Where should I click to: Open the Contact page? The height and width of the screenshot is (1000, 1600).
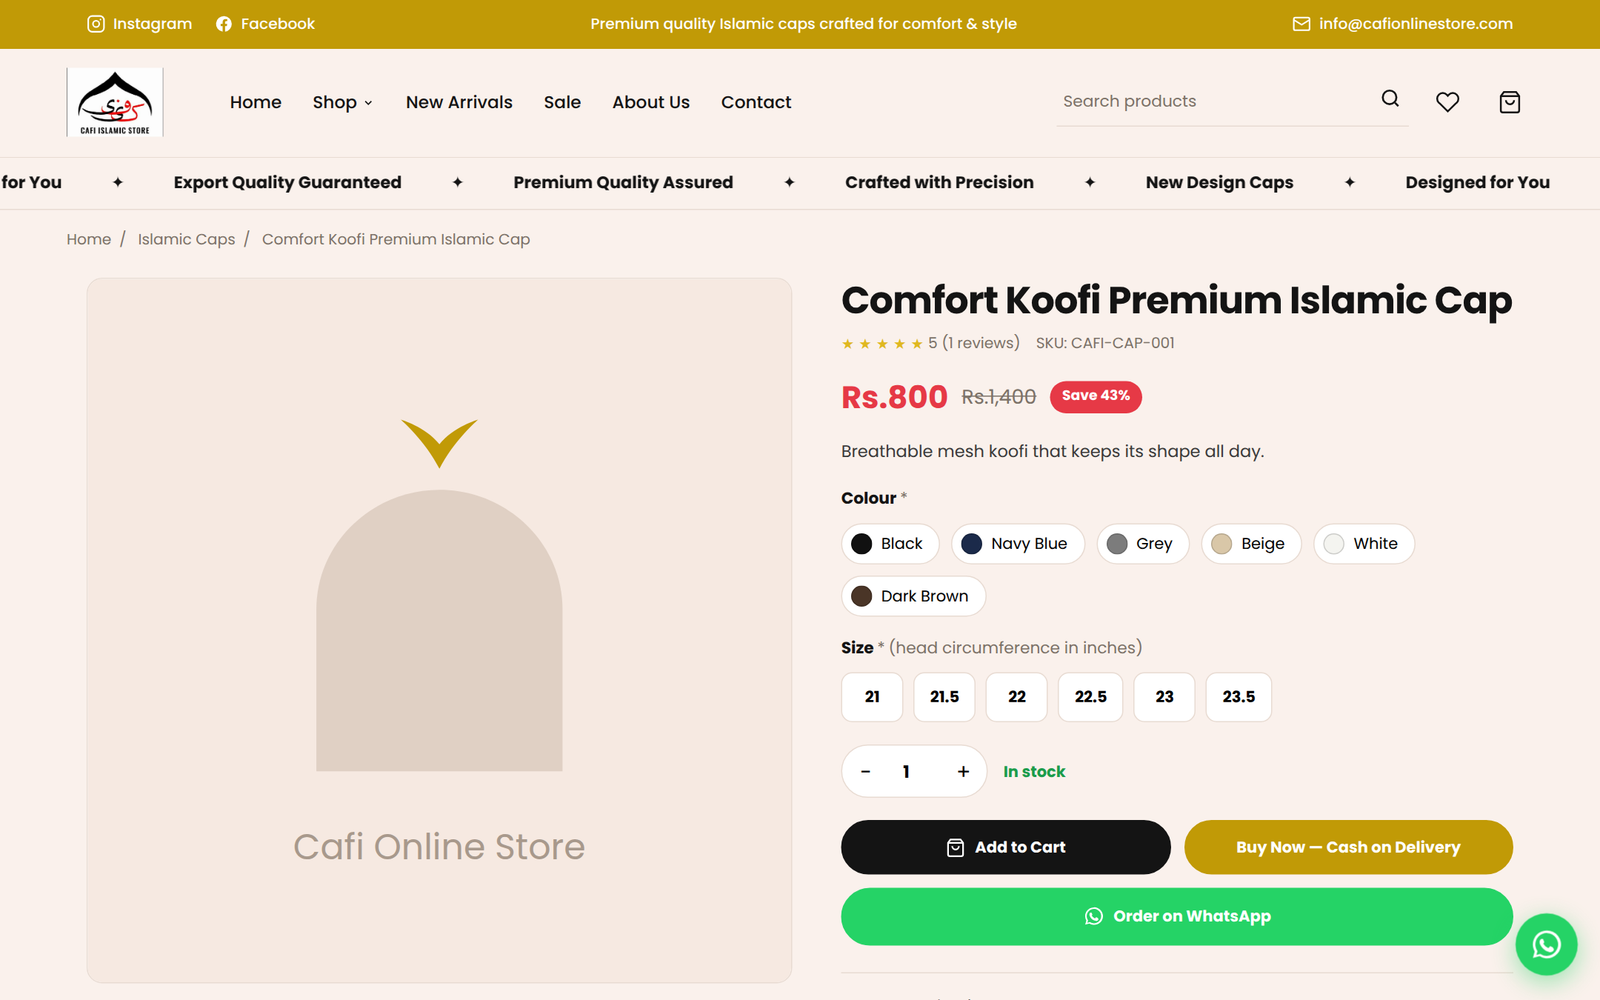756,102
